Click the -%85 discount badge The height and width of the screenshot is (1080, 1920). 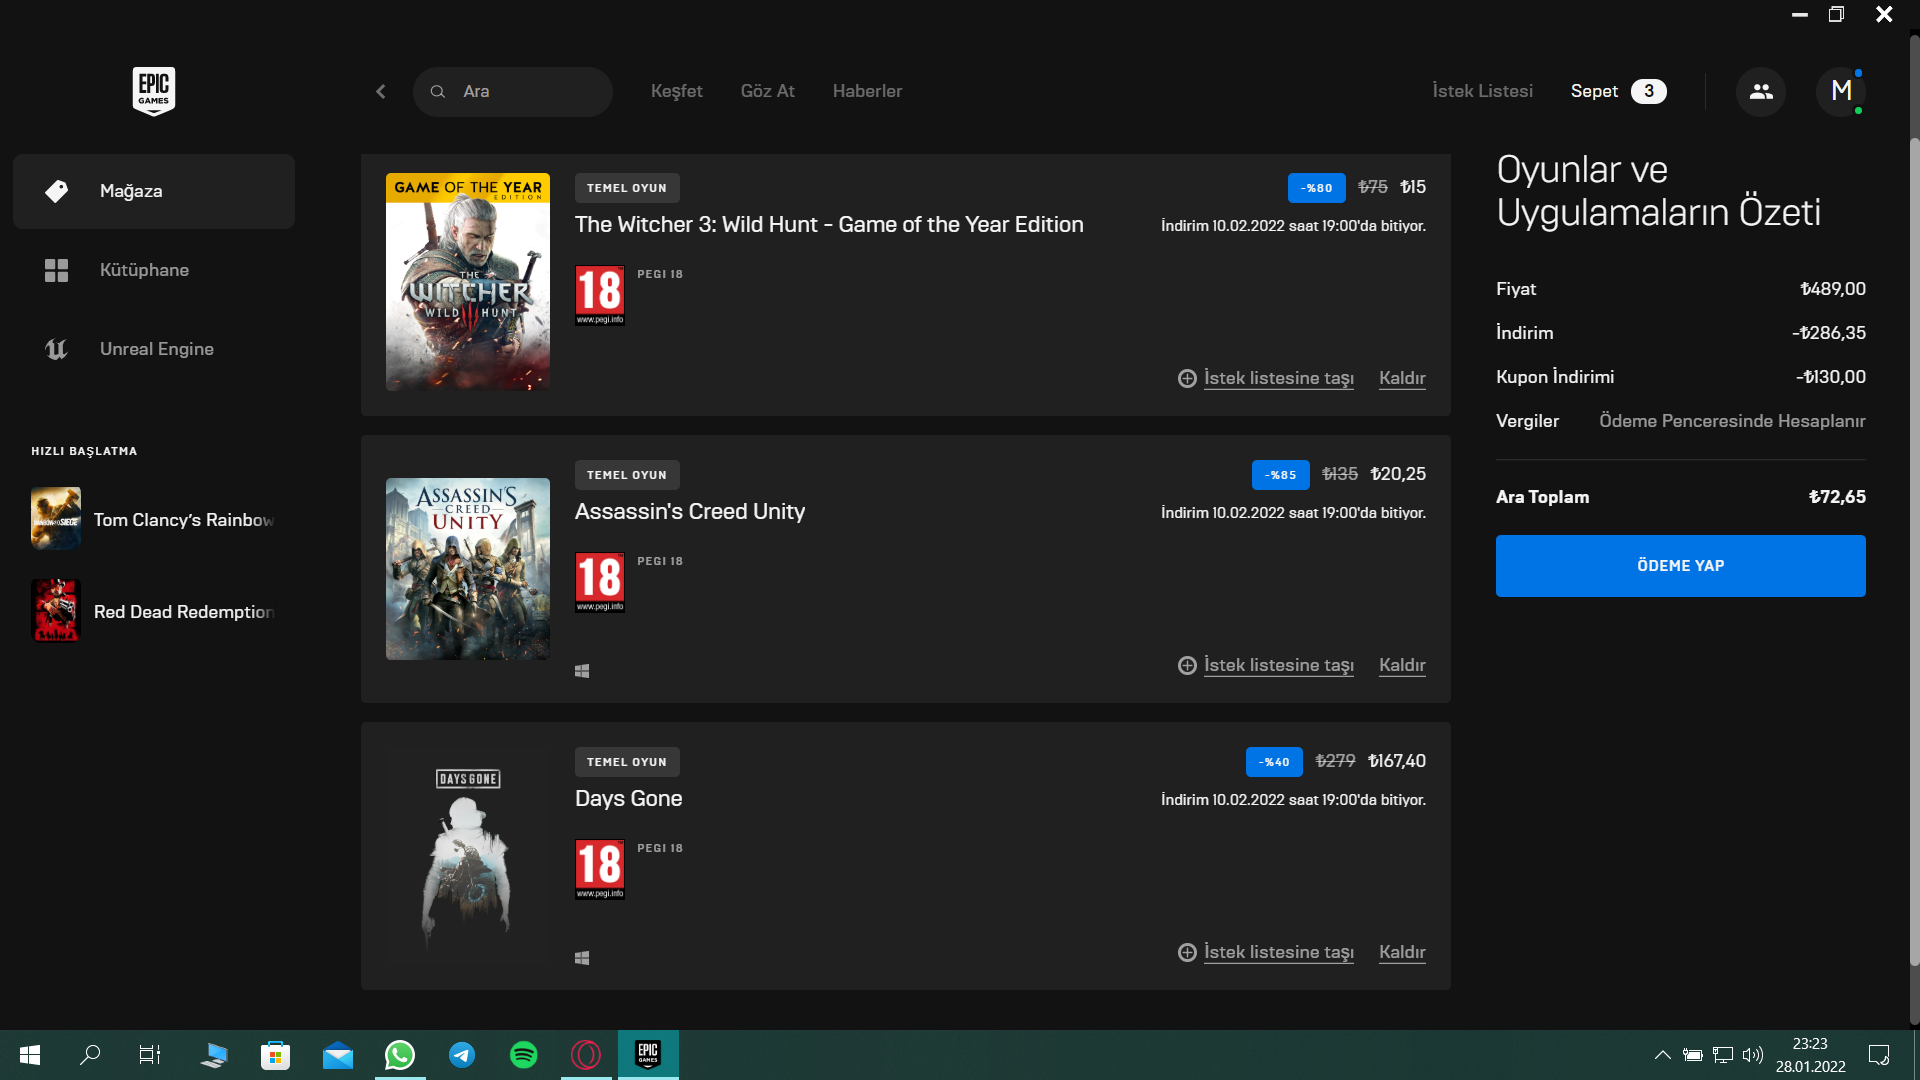tap(1280, 475)
